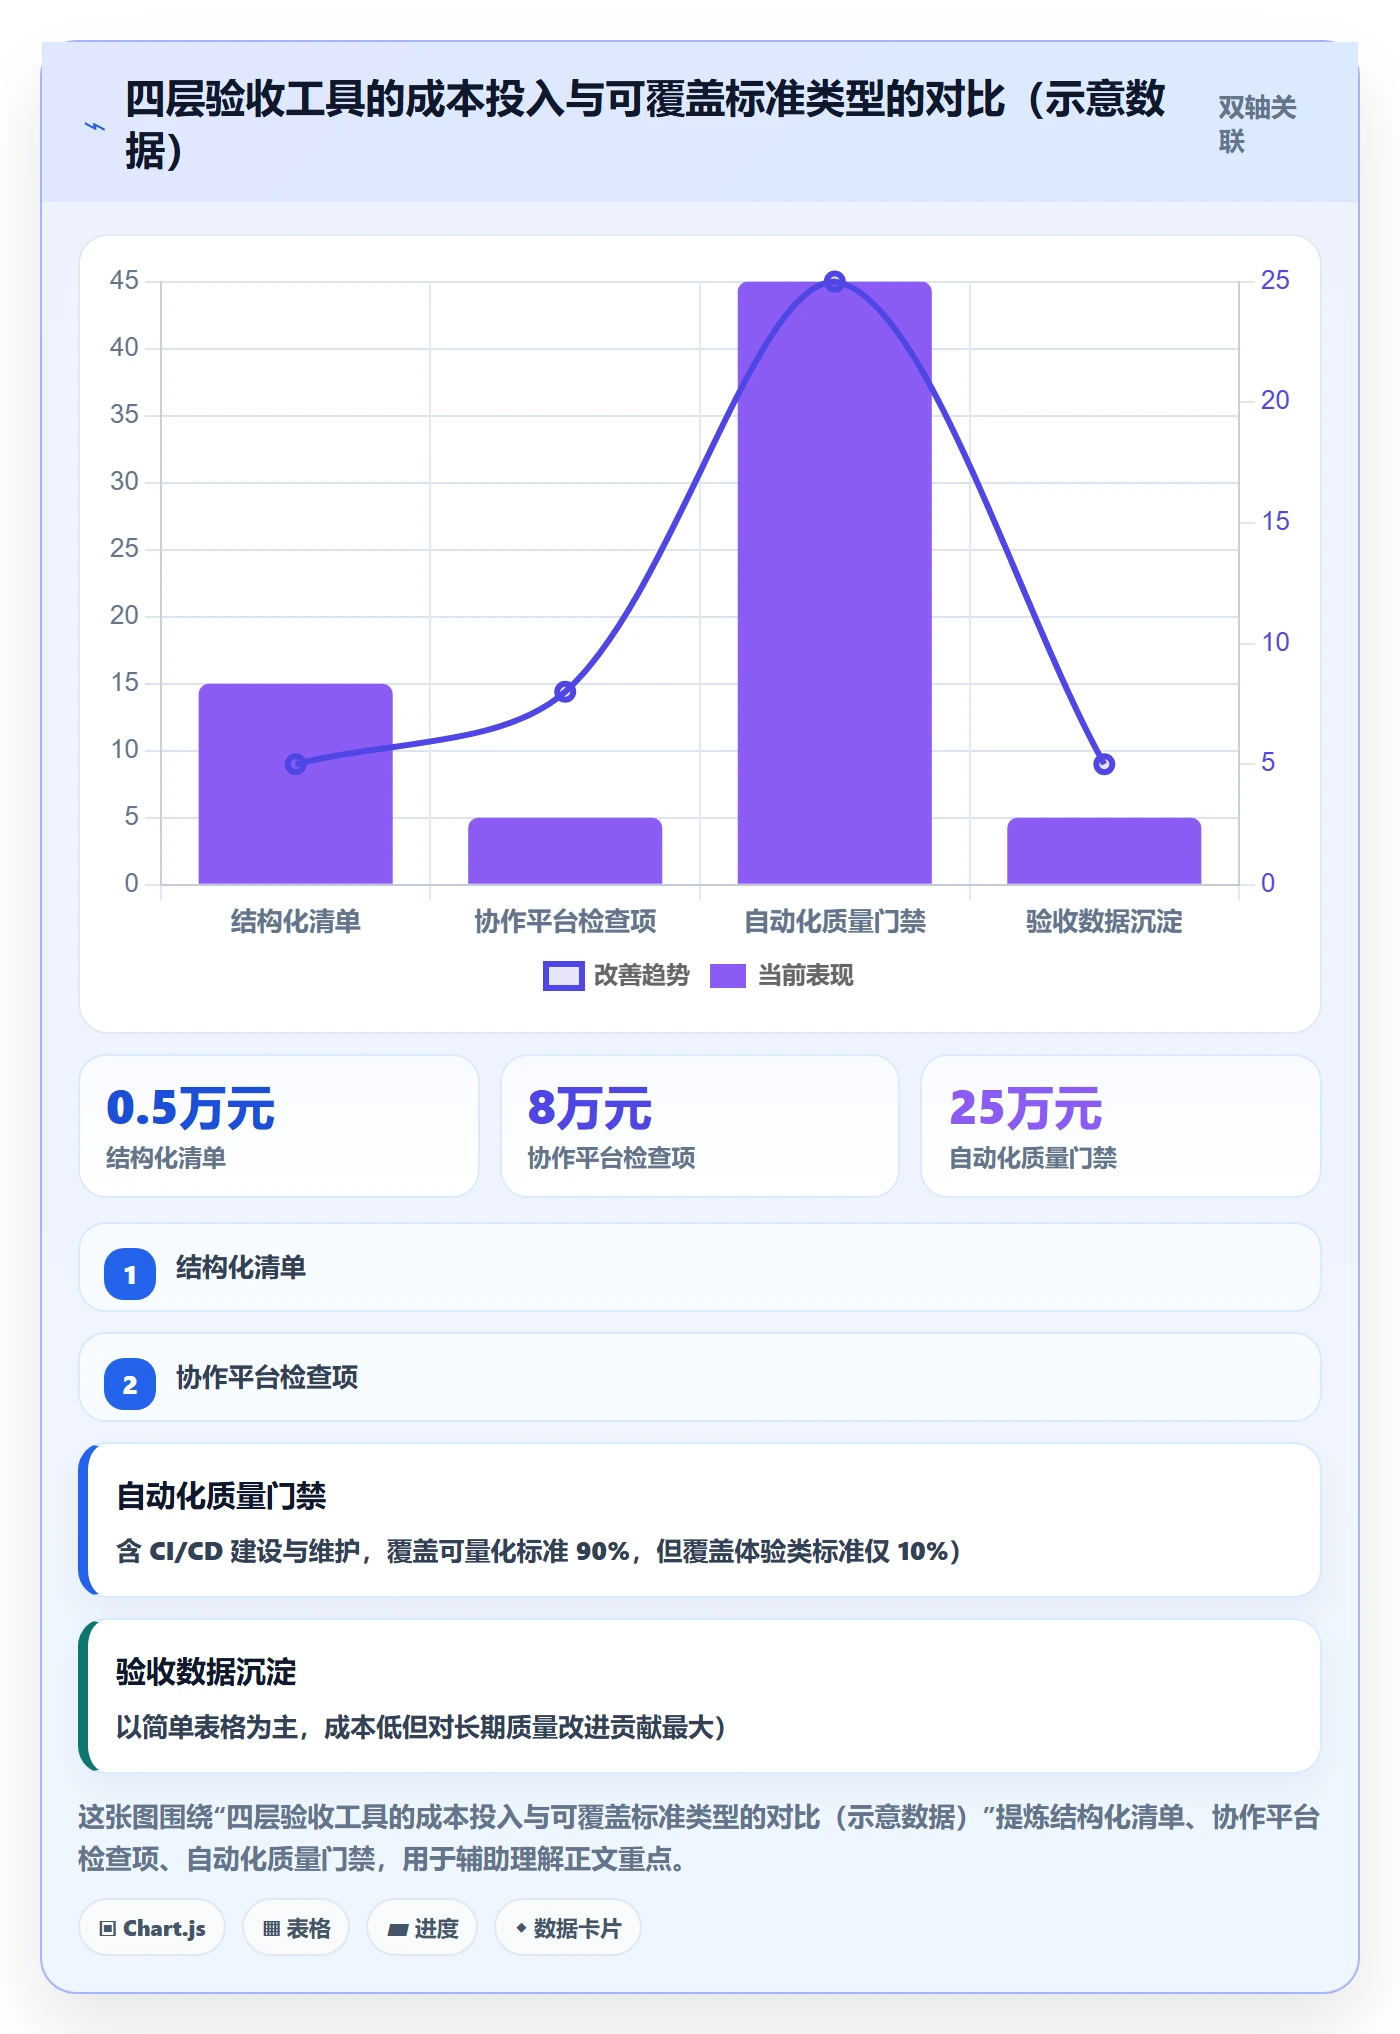Click the x-axis label 自动化质量门禁
1400x2034 pixels.
pyautogui.click(x=835, y=921)
